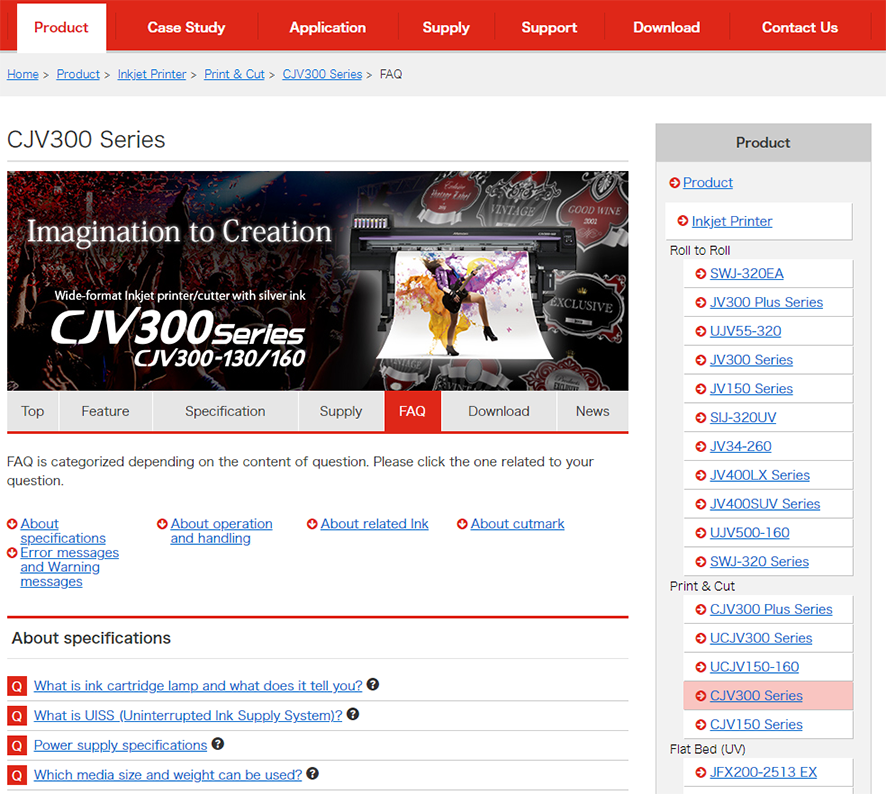Viewport: 886px width, 794px height.
Task: Open the Download tab of CJV300 Series
Action: coord(498,411)
